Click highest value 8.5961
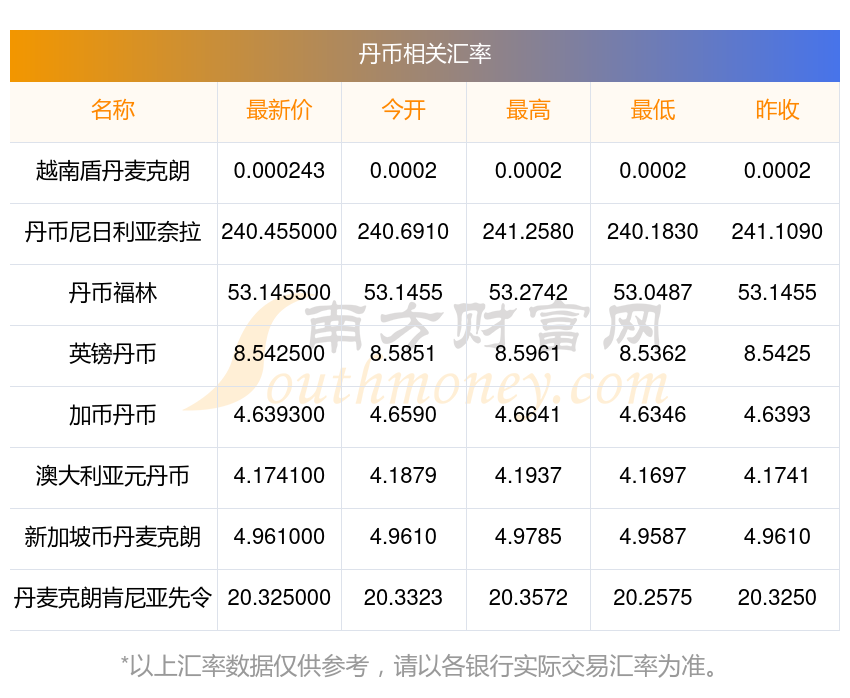The width and height of the screenshot is (850, 698). point(528,354)
